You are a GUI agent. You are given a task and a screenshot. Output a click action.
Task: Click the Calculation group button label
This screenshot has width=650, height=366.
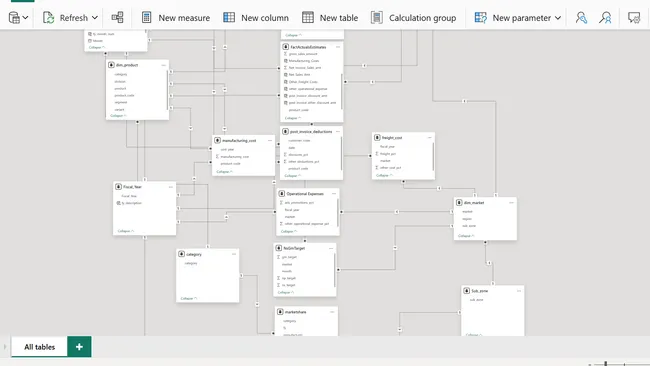[x=422, y=18]
